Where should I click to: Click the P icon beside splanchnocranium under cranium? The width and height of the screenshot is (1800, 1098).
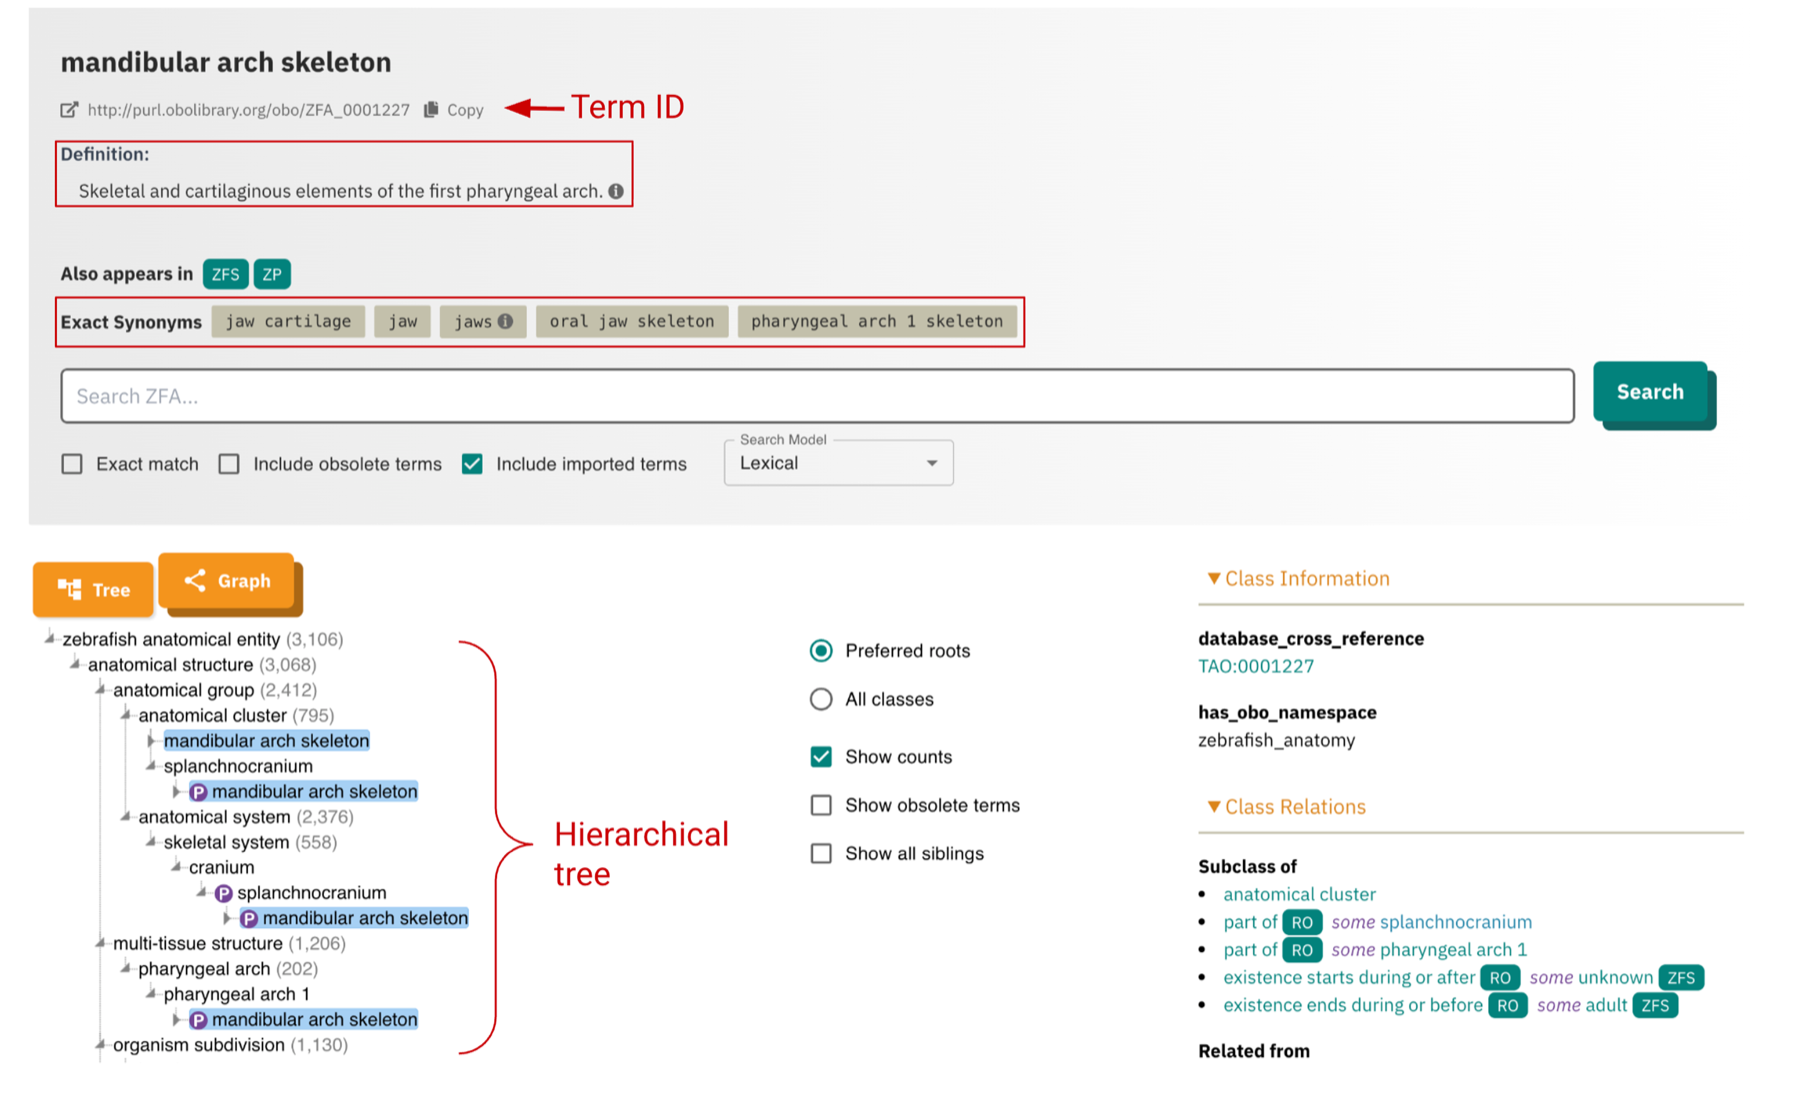(x=224, y=893)
